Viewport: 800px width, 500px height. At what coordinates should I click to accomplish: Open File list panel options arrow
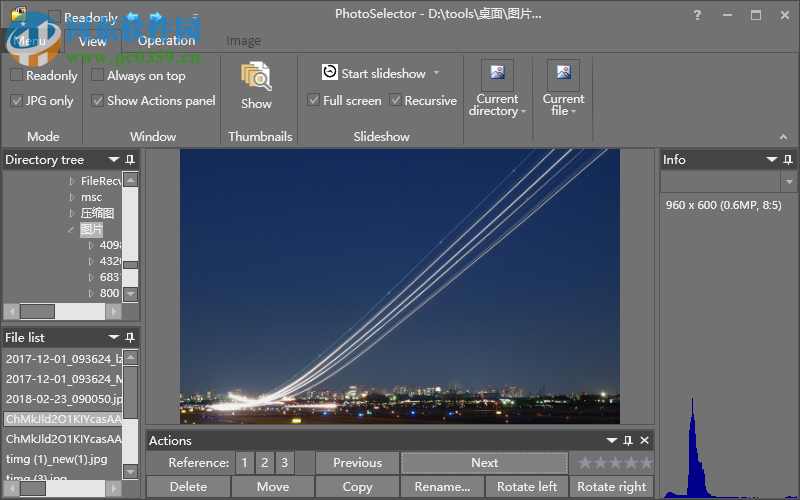(x=114, y=337)
